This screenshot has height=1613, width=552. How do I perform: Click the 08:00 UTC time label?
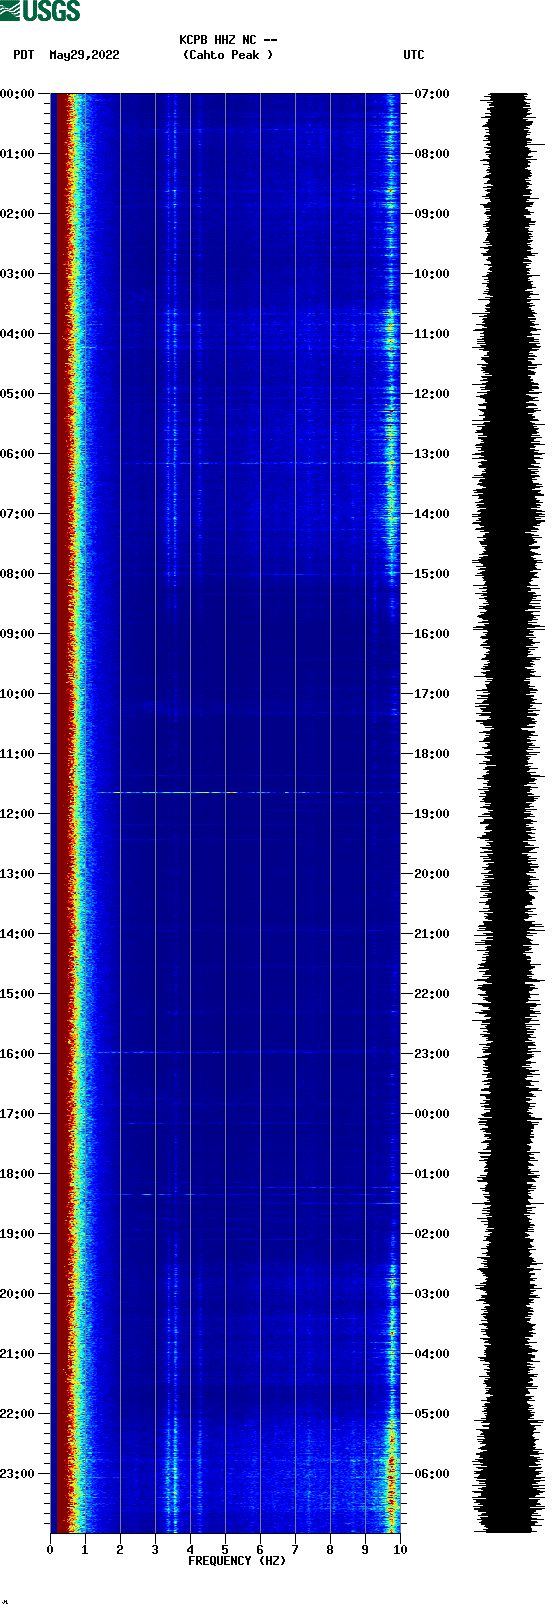[x=432, y=154]
